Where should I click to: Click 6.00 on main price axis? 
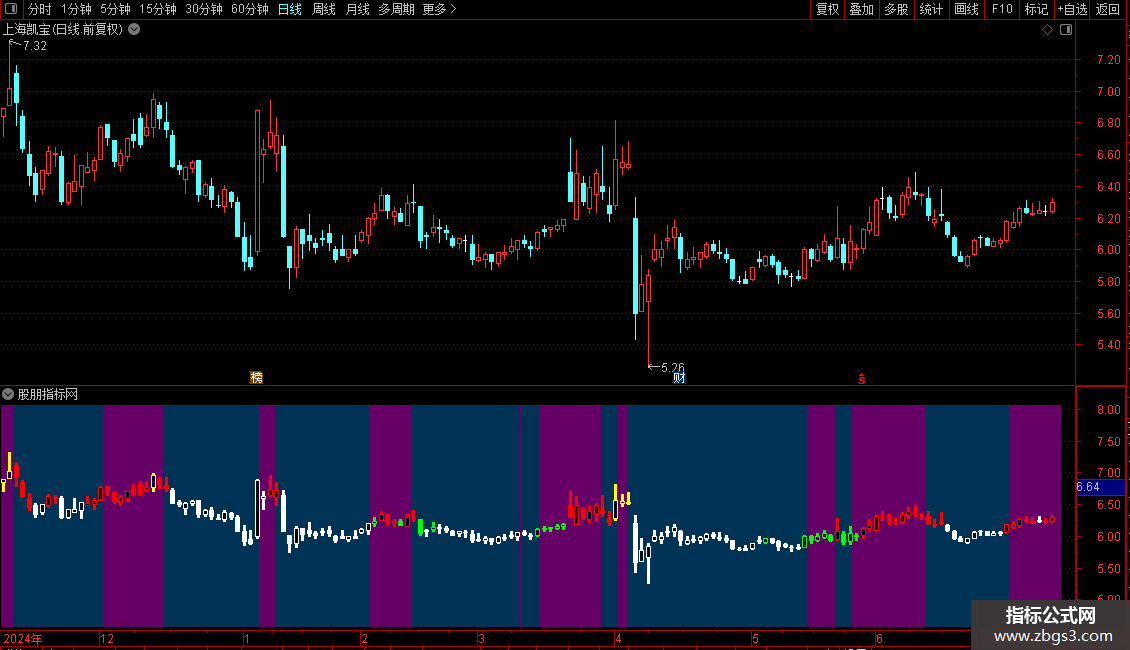1108,250
